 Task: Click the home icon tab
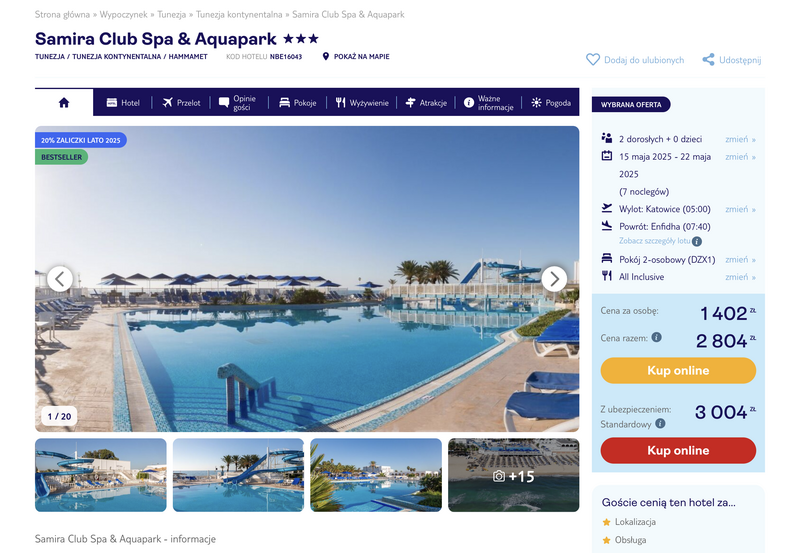coord(64,103)
